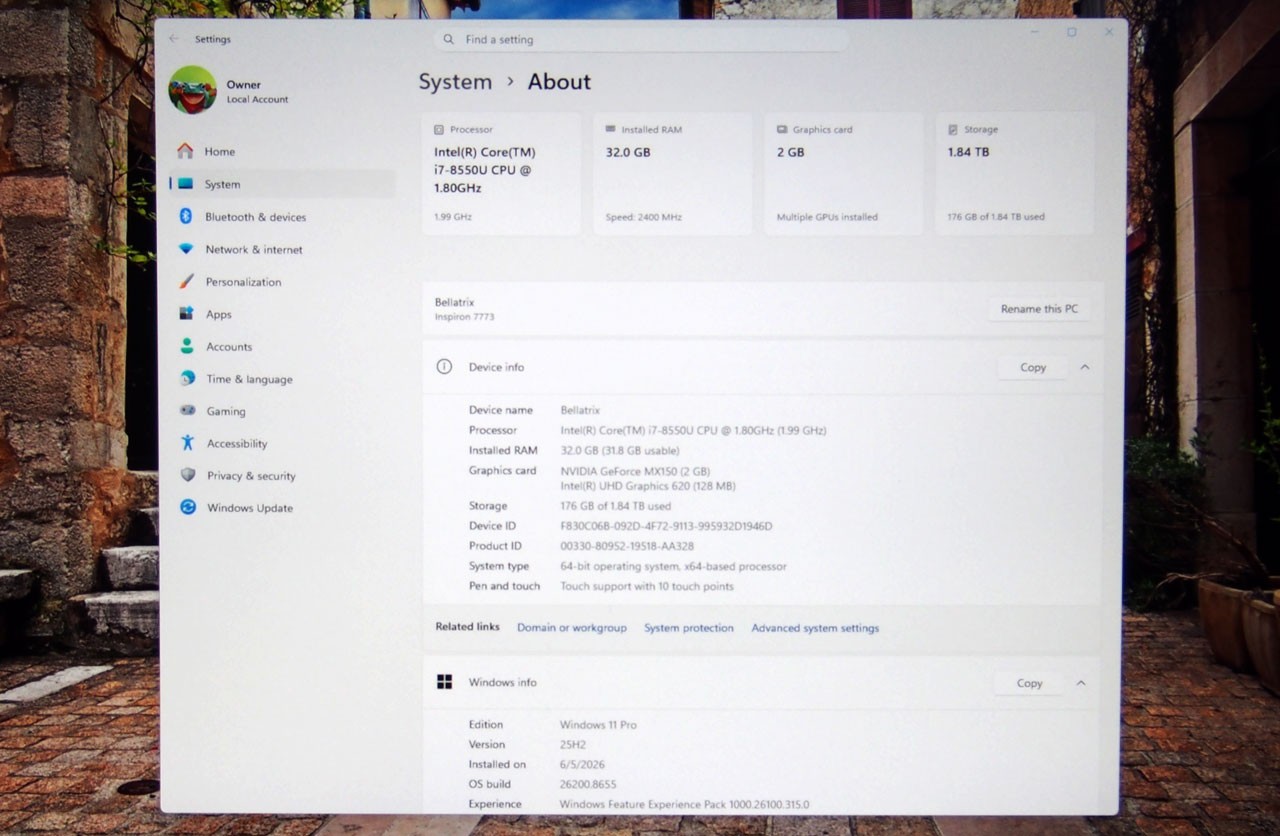Click the Personalization paintbrush icon

186,281
